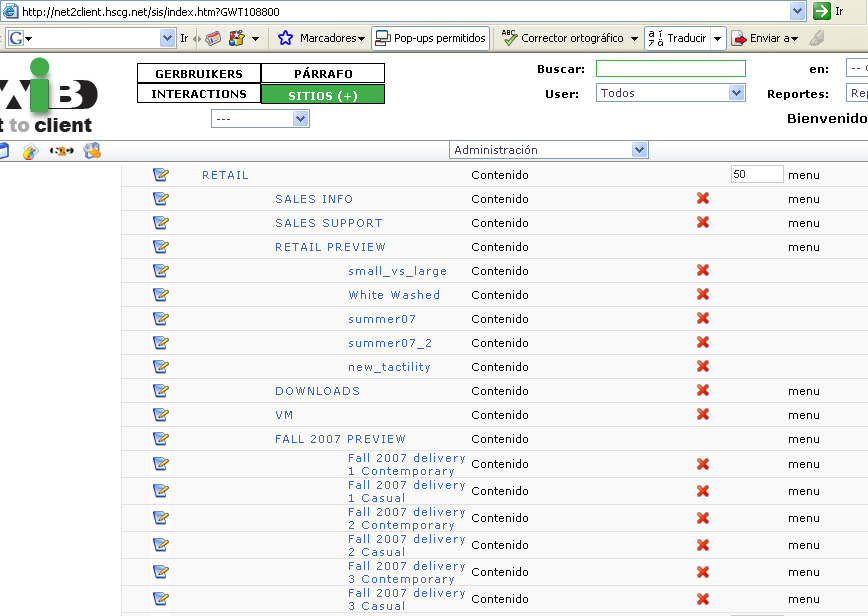Switch to the INTERACTIONS tab
868x616 pixels.
[x=199, y=94]
